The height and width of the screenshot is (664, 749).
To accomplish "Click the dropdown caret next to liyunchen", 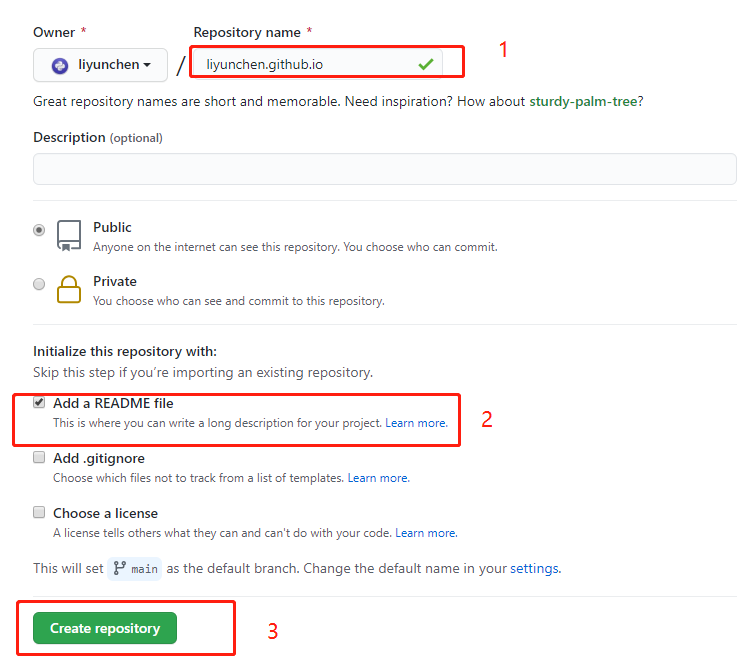I will coord(147,65).
